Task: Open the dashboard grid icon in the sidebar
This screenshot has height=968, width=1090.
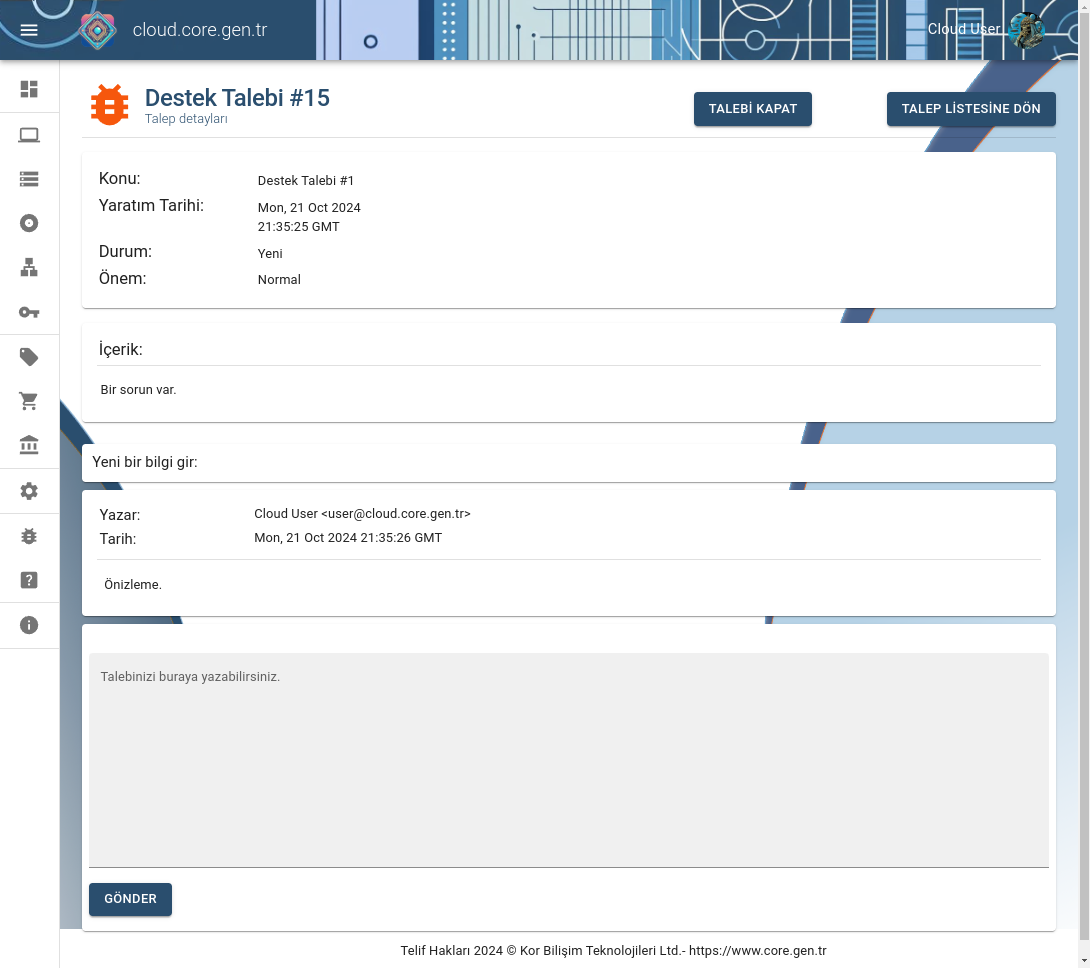Action: tap(29, 89)
